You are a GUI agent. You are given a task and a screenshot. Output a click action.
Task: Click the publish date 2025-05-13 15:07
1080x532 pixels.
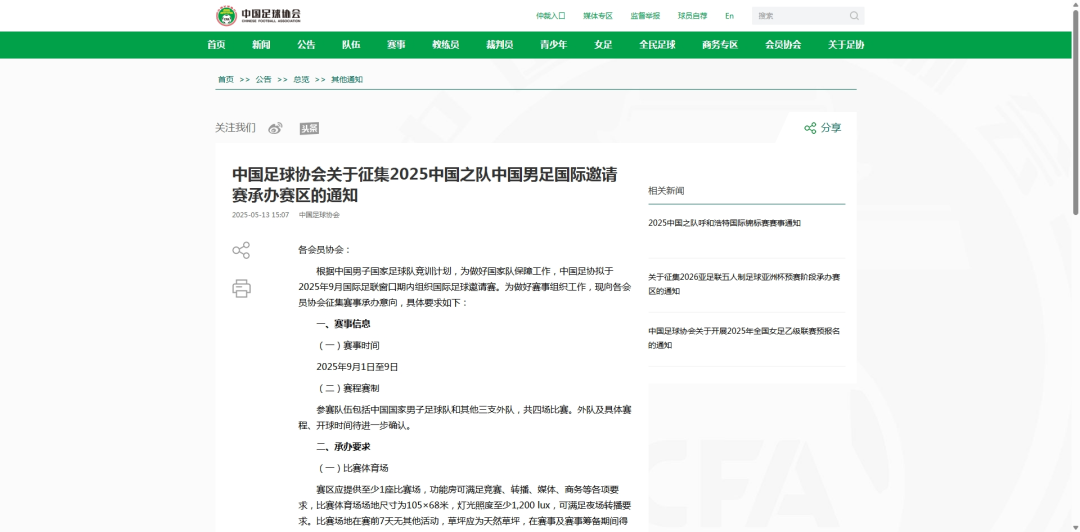pyautogui.click(x=260, y=215)
